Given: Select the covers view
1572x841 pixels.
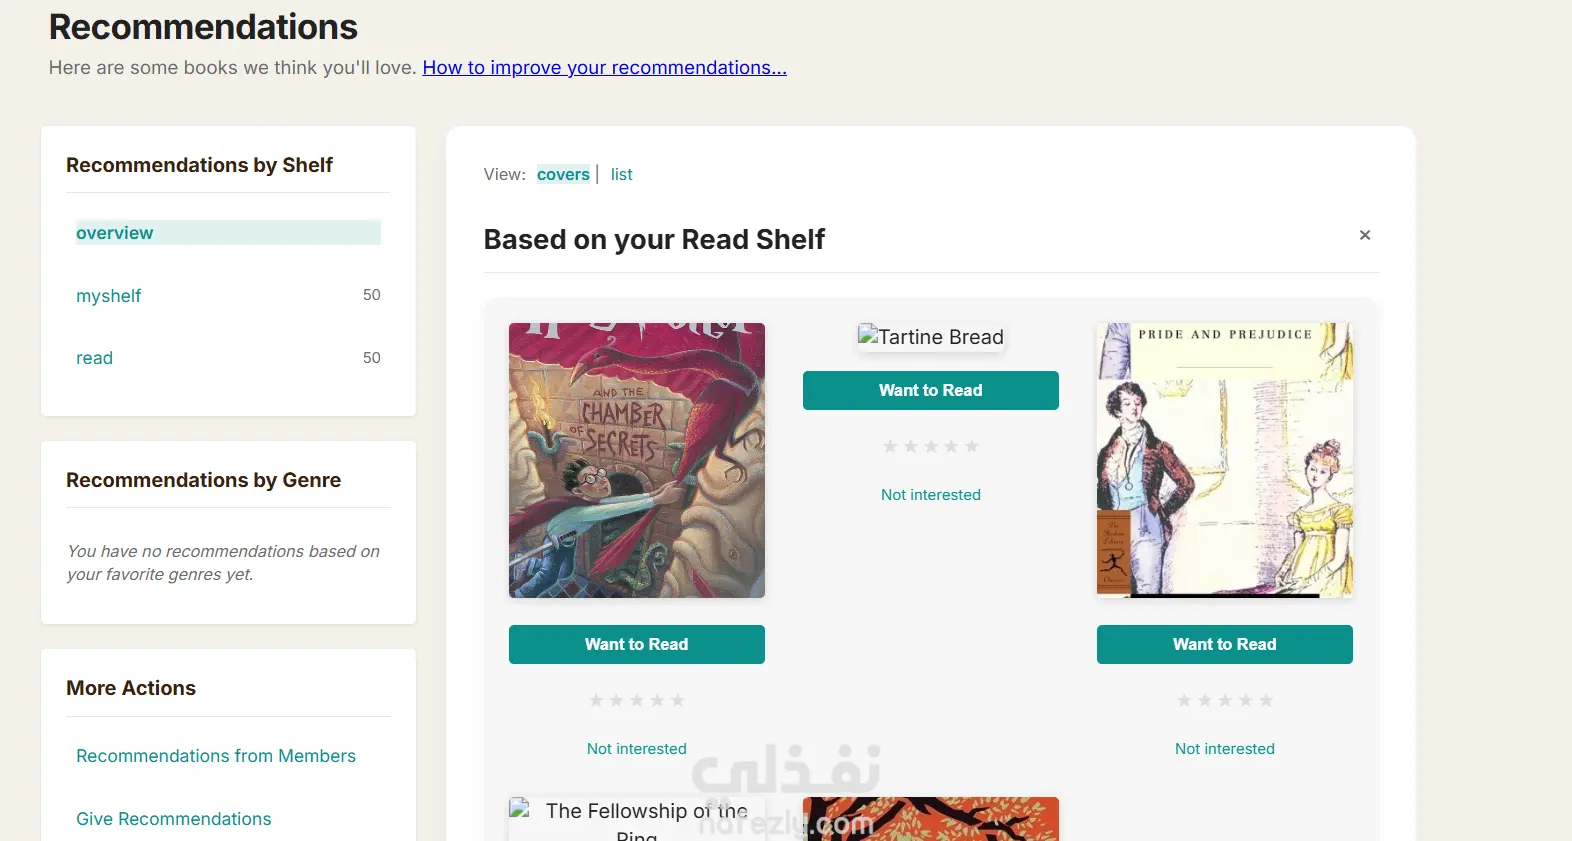Looking at the screenshot, I should [x=563, y=175].
